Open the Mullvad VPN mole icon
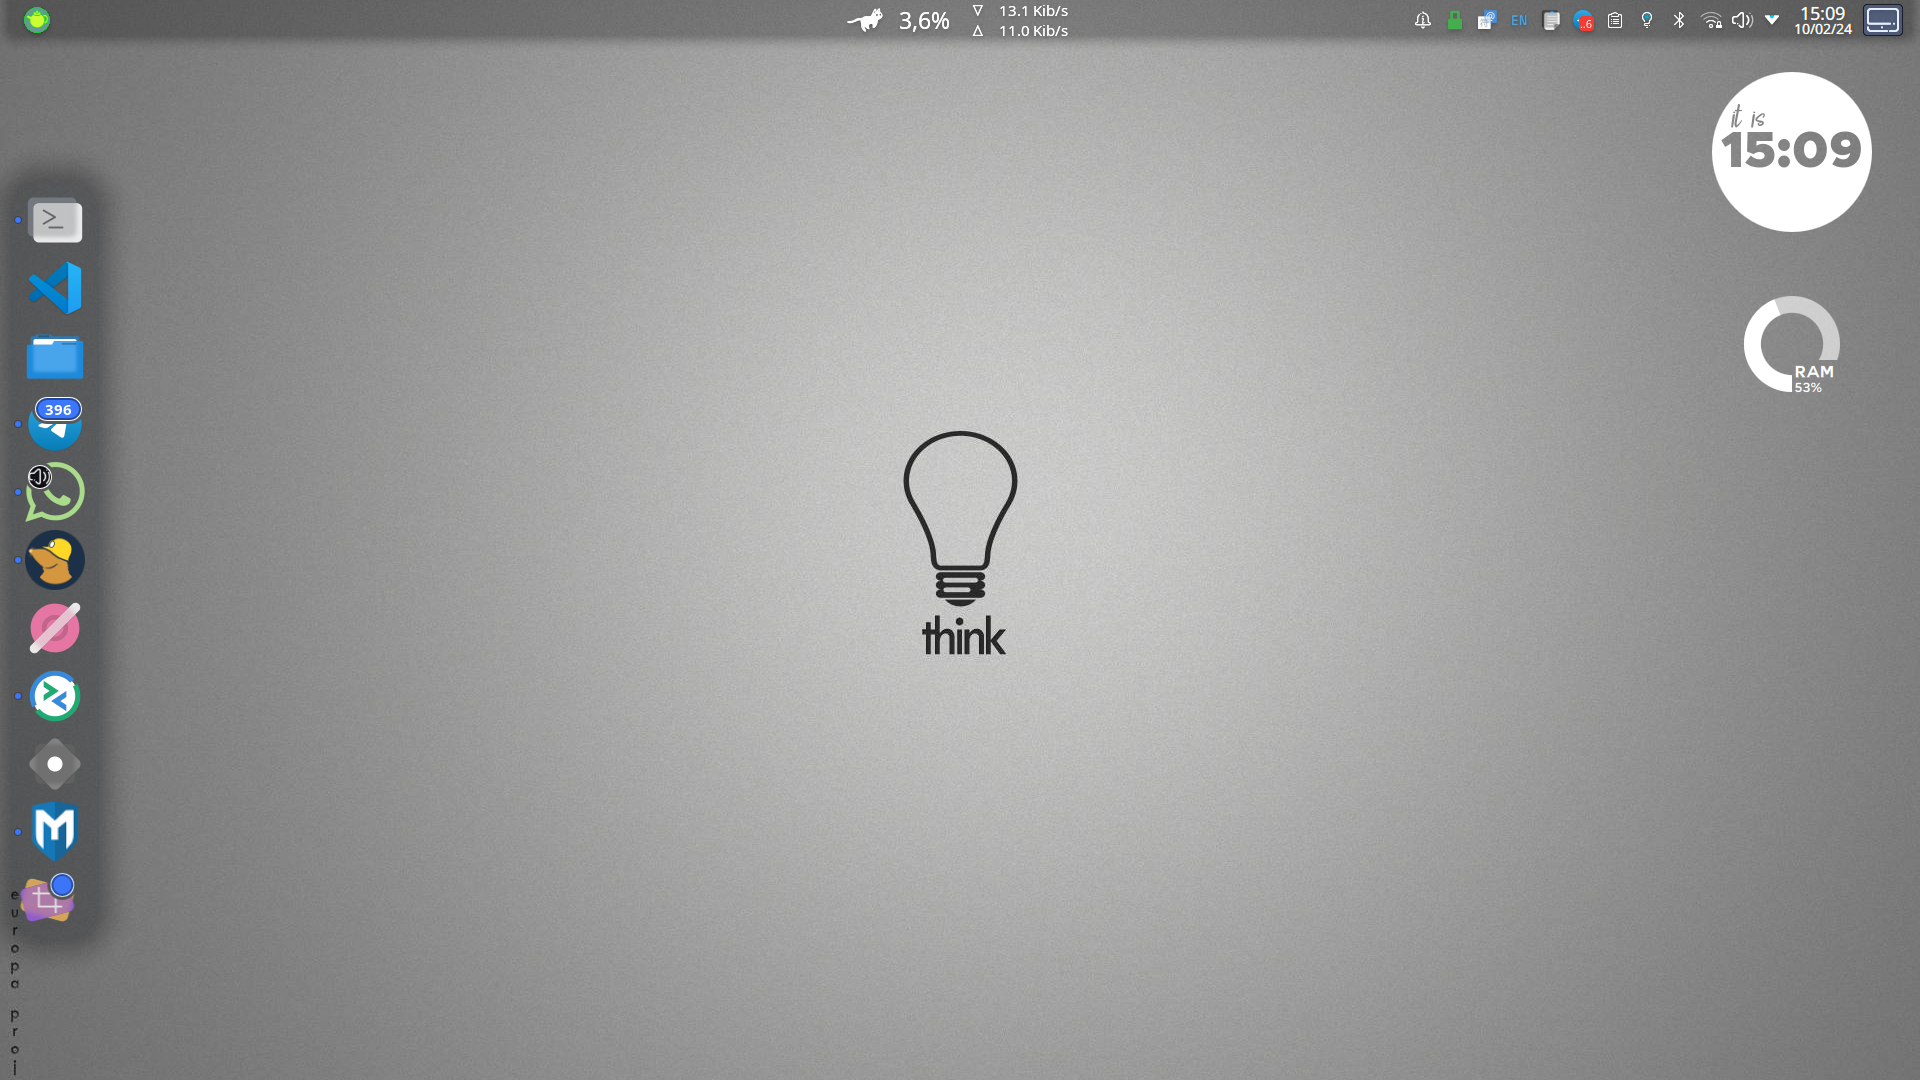 pos(55,560)
